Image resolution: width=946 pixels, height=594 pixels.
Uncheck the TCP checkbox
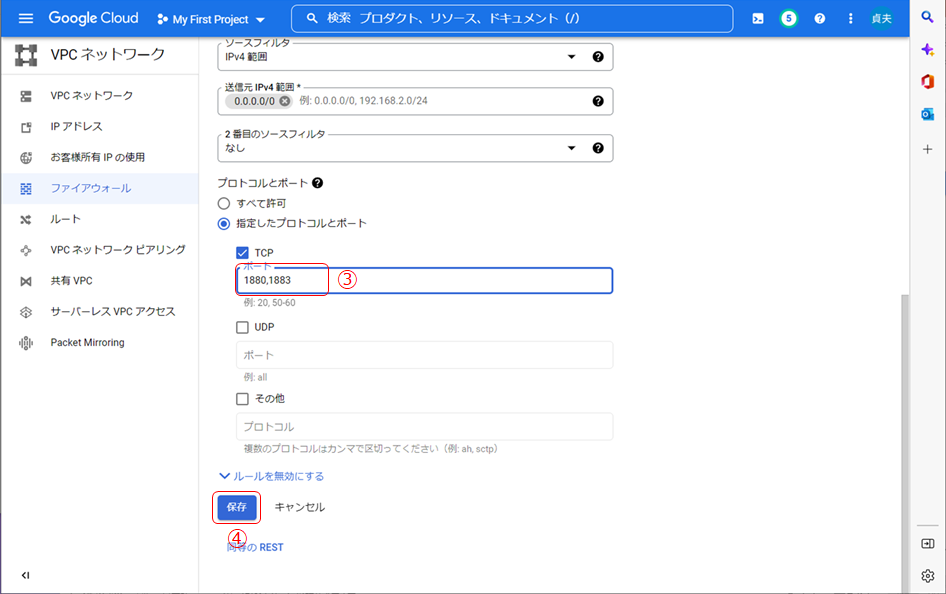[x=242, y=253]
